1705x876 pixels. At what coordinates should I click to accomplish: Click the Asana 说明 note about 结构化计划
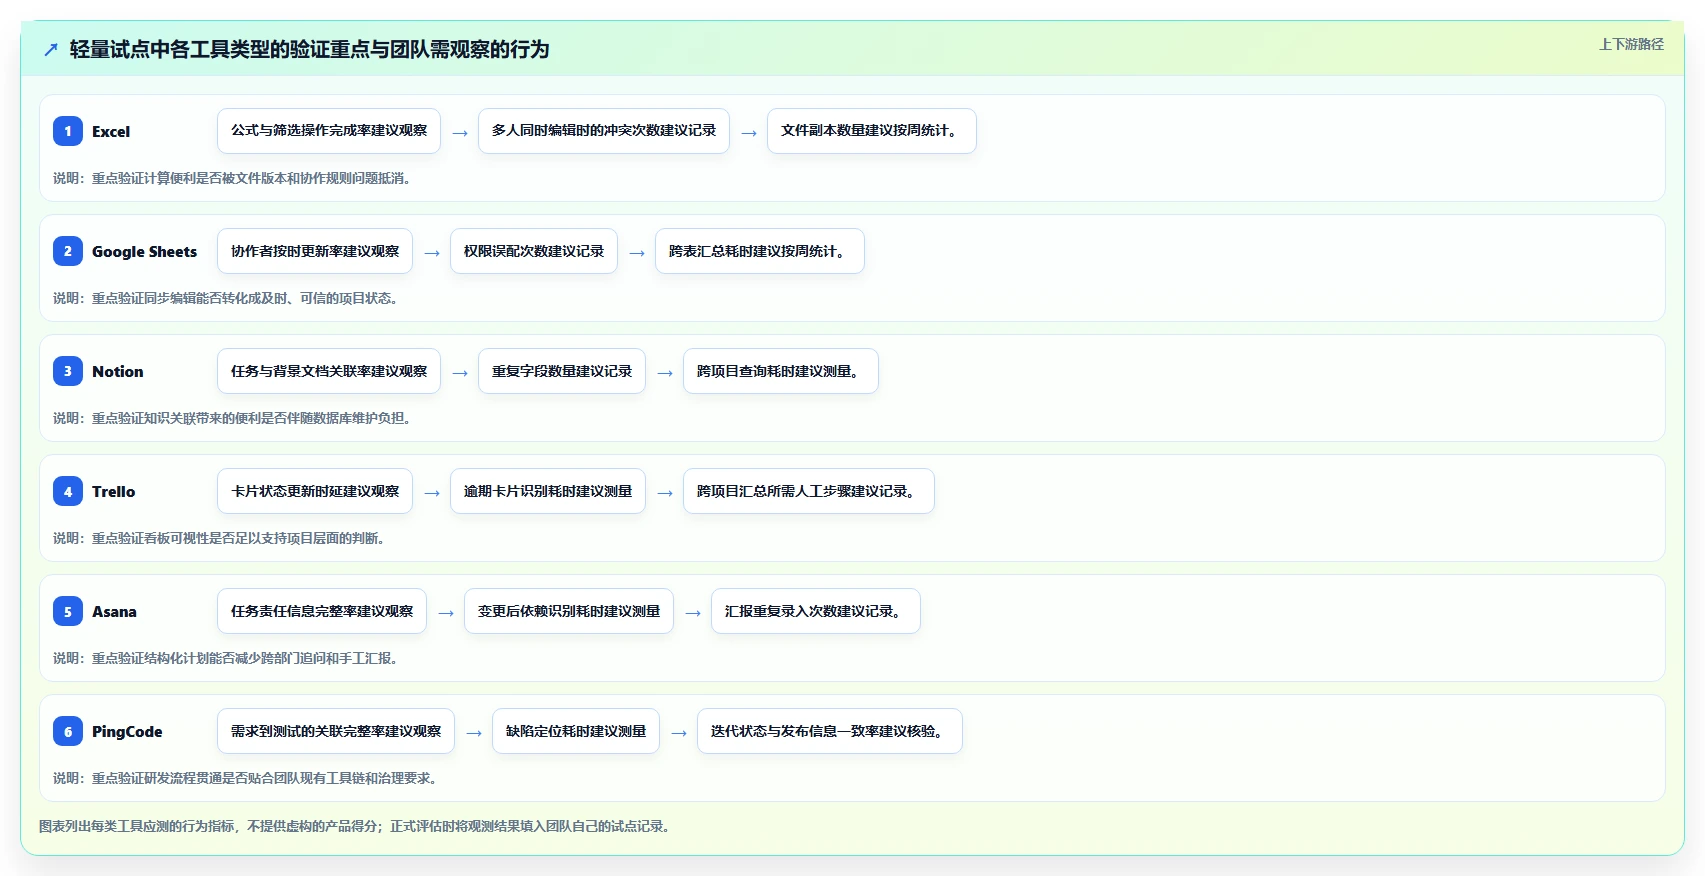(225, 658)
